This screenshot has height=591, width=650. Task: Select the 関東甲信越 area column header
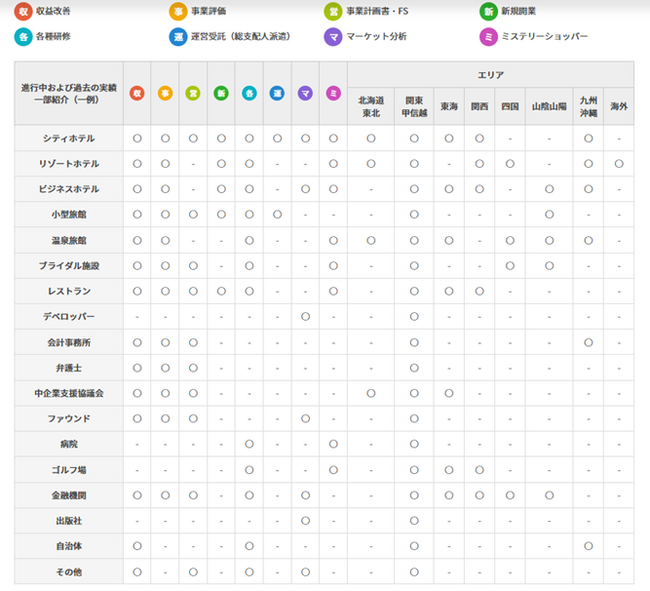(414, 107)
